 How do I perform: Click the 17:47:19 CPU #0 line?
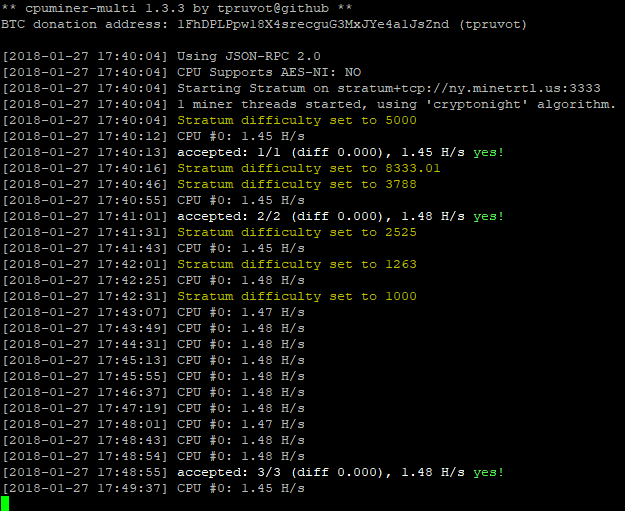(x=153, y=408)
